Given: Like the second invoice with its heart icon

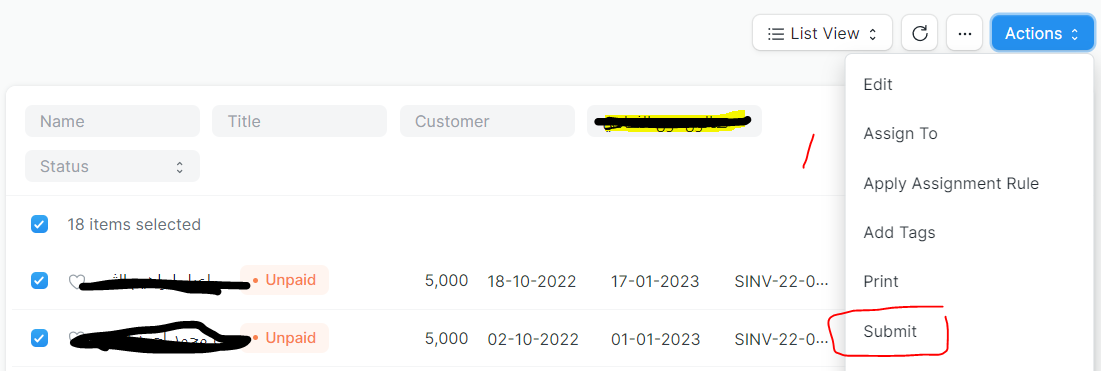Looking at the screenshot, I should (76, 339).
